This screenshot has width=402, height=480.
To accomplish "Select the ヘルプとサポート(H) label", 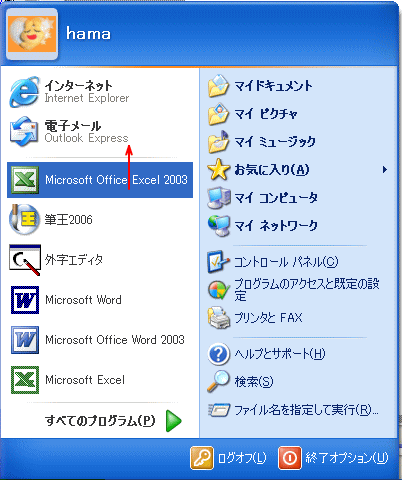I will click(x=280, y=354).
